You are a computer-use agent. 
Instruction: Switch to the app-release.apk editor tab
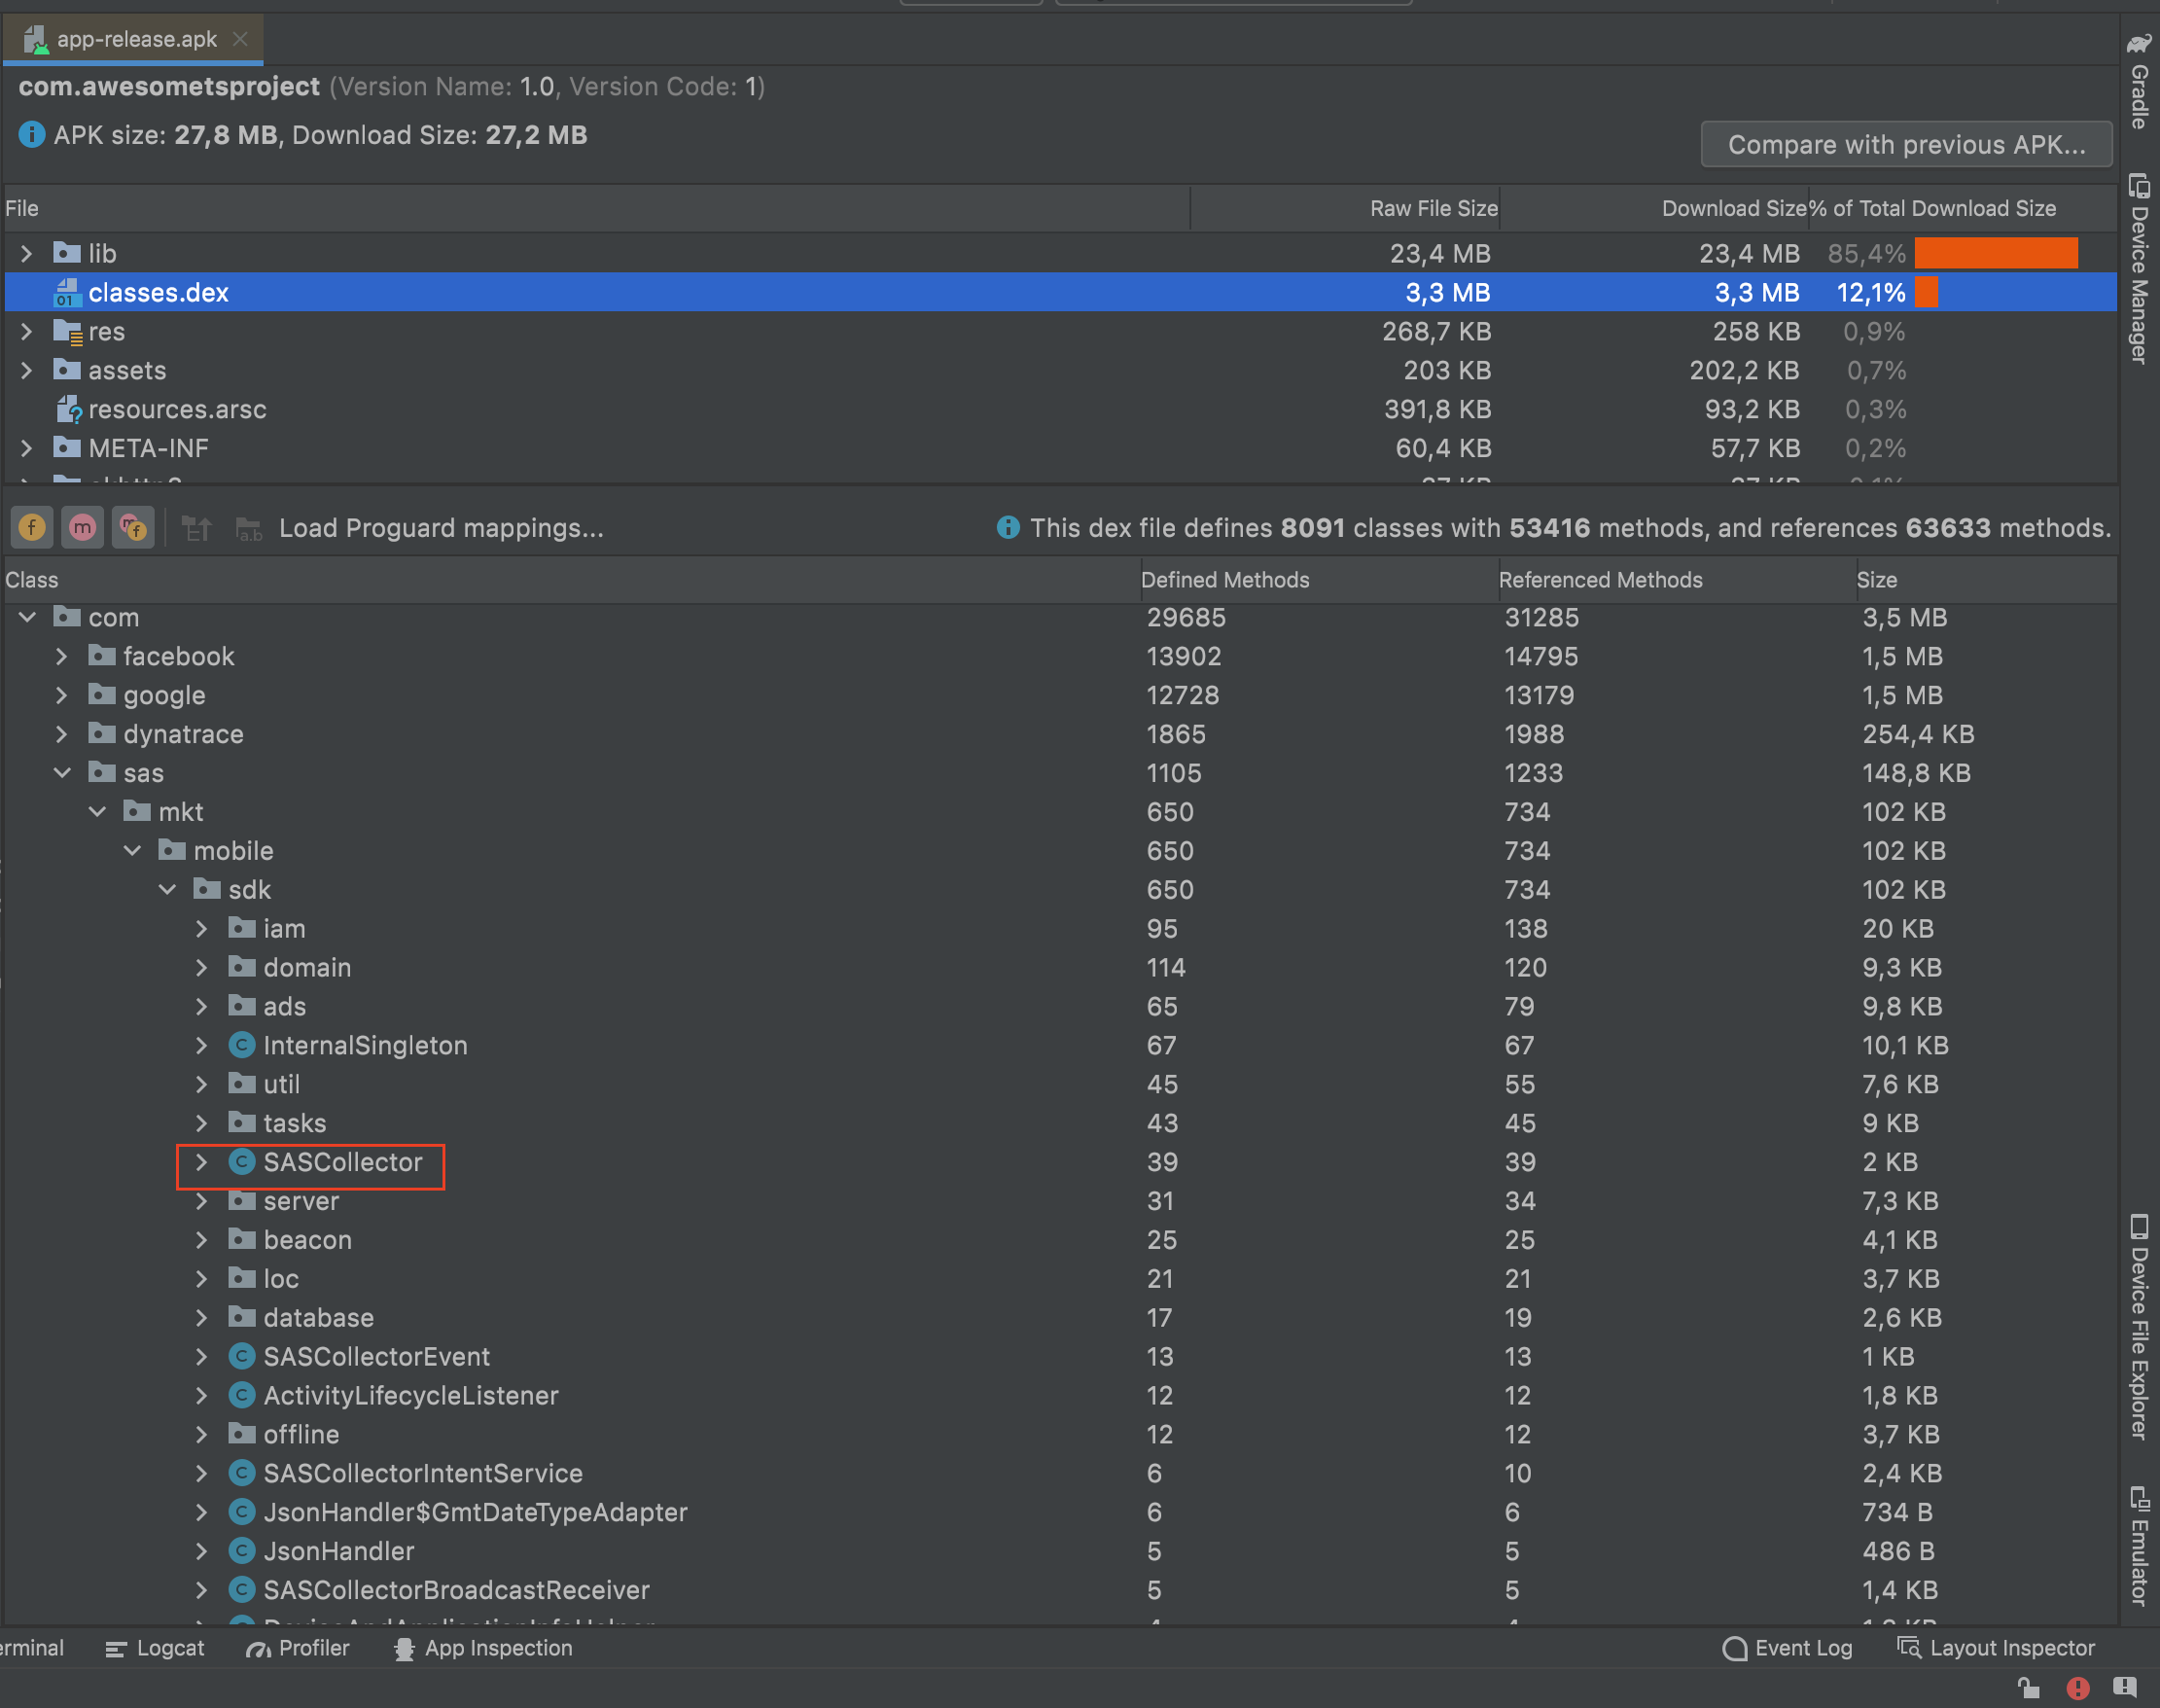coord(135,39)
